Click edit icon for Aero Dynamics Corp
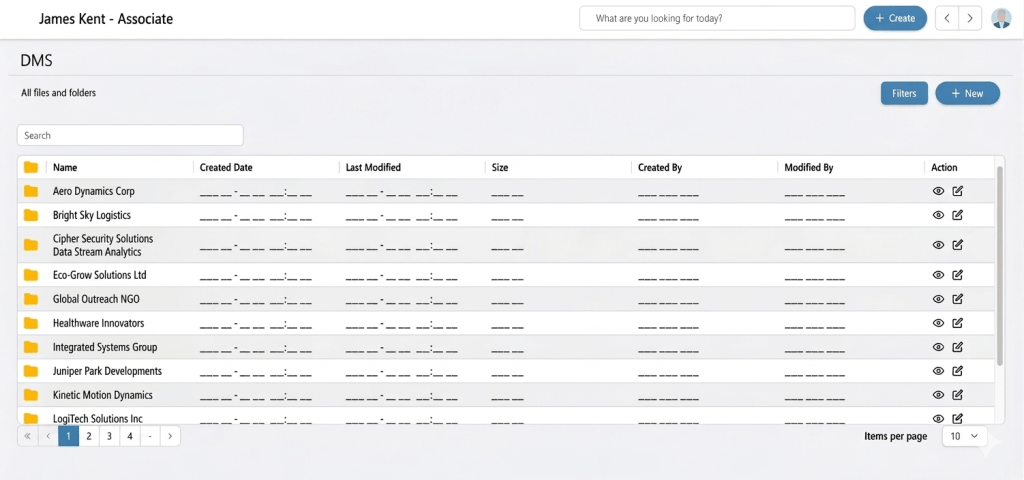 957,191
